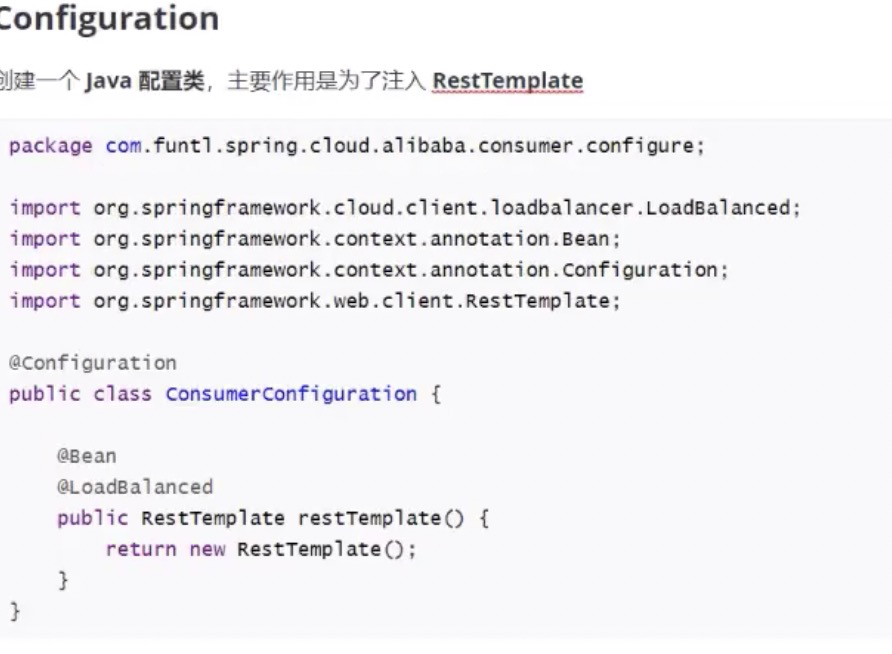Image resolution: width=892 pixels, height=654 pixels.
Task: Click the annotation.Bean import line
Action: (x=315, y=239)
